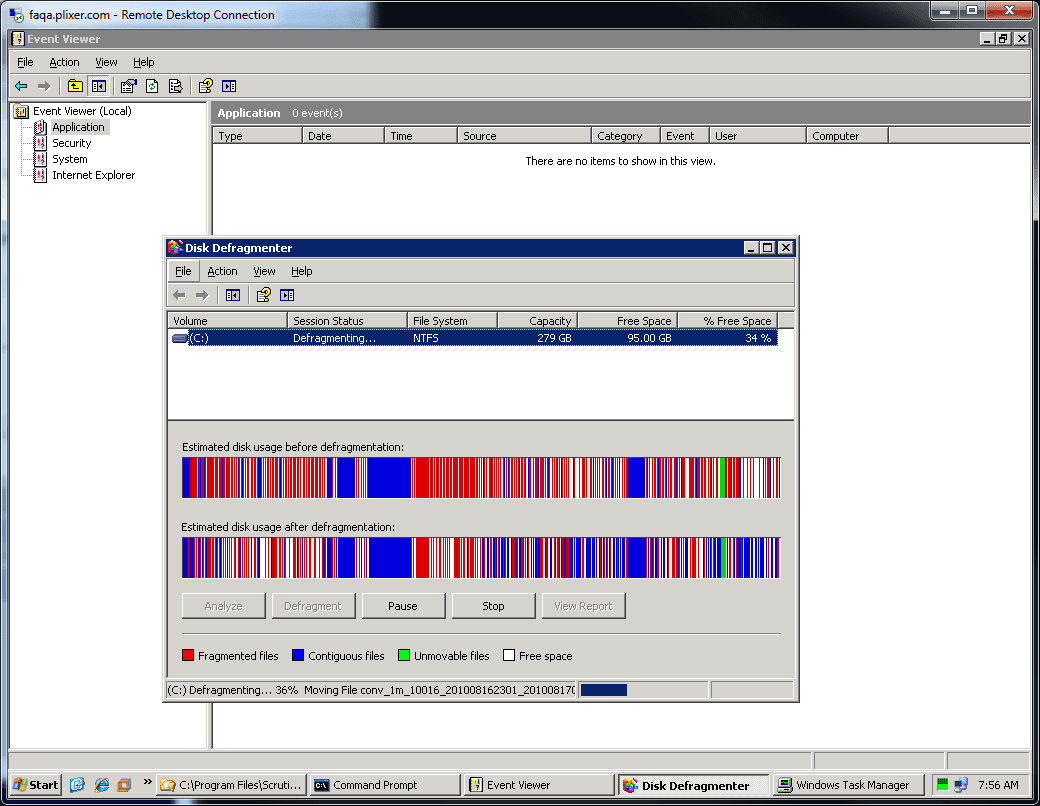The height and width of the screenshot is (806, 1040).
Task: Launch Internet Explorer from Quick Launch
Action: pos(101,785)
